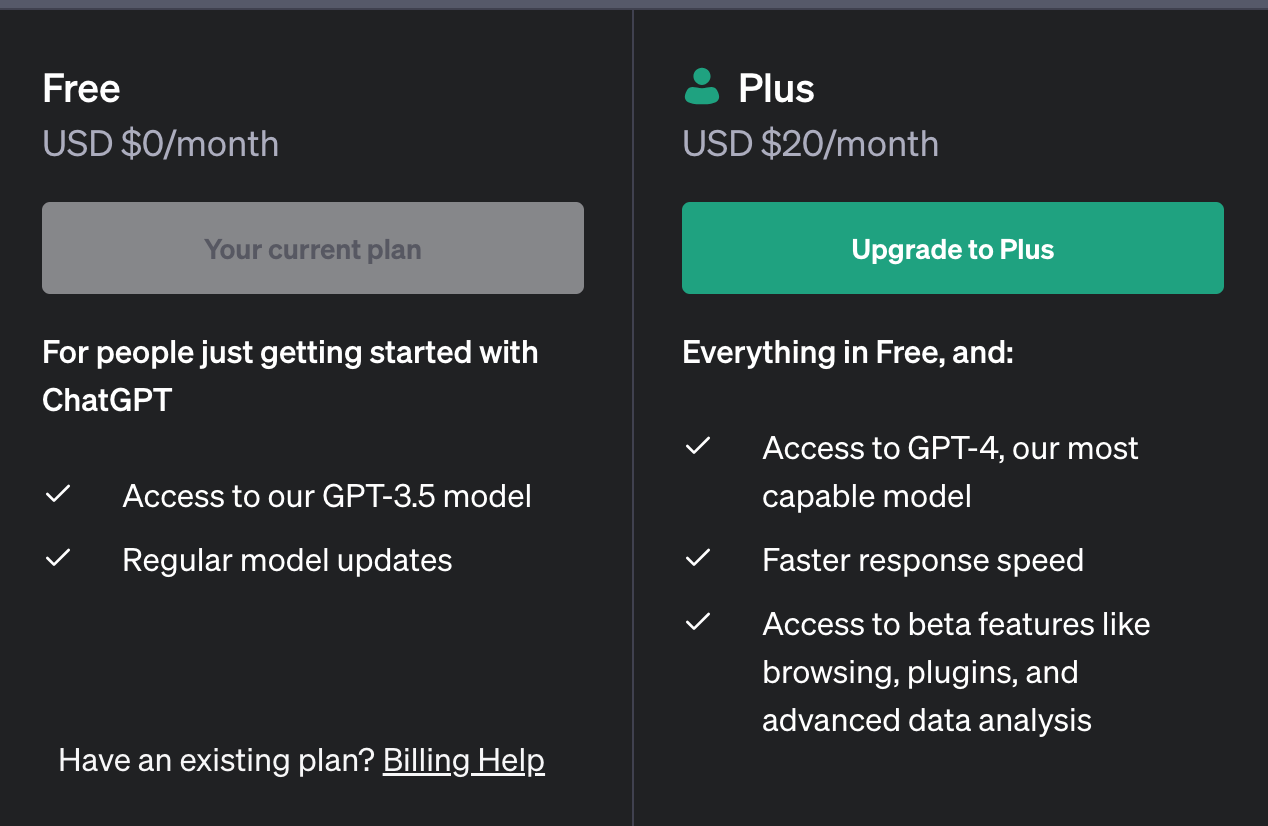Click the Access to GPT-4 feature description
The width and height of the screenshot is (1268, 826).
(950, 471)
